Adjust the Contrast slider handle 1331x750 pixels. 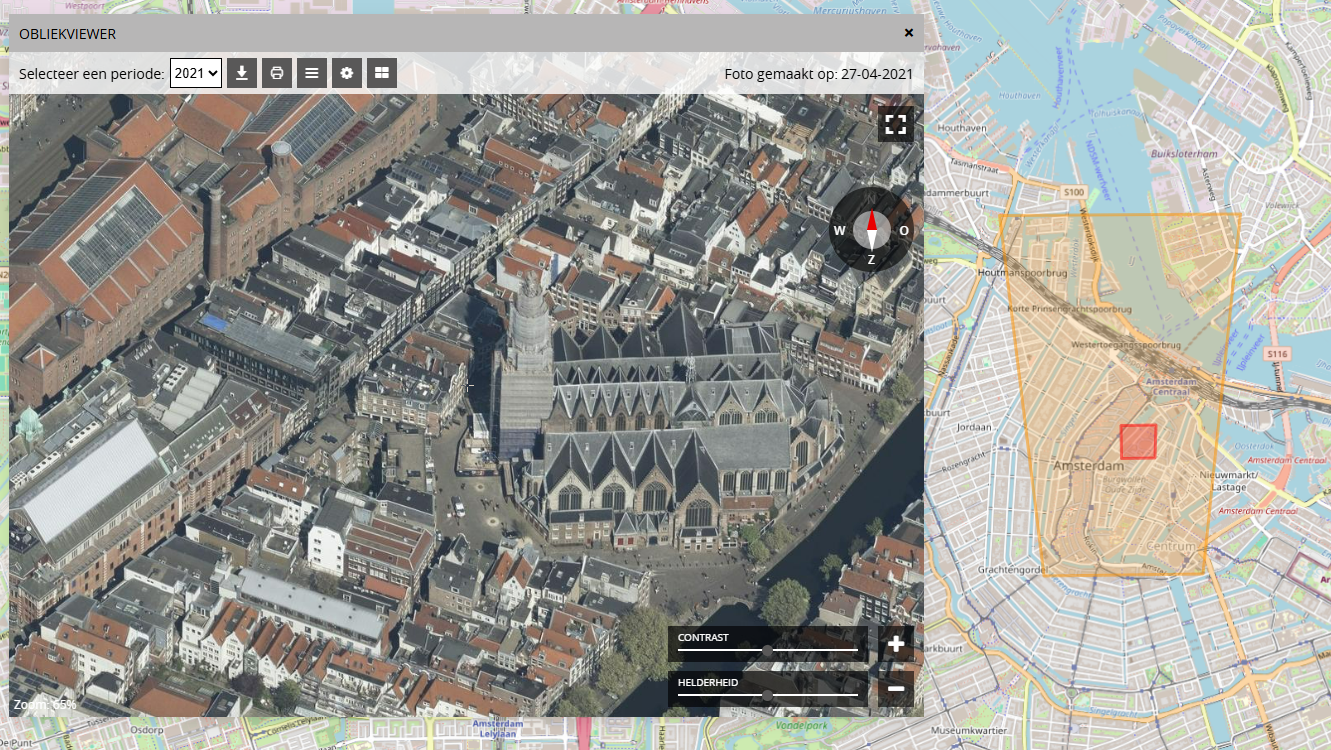(x=767, y=650)
